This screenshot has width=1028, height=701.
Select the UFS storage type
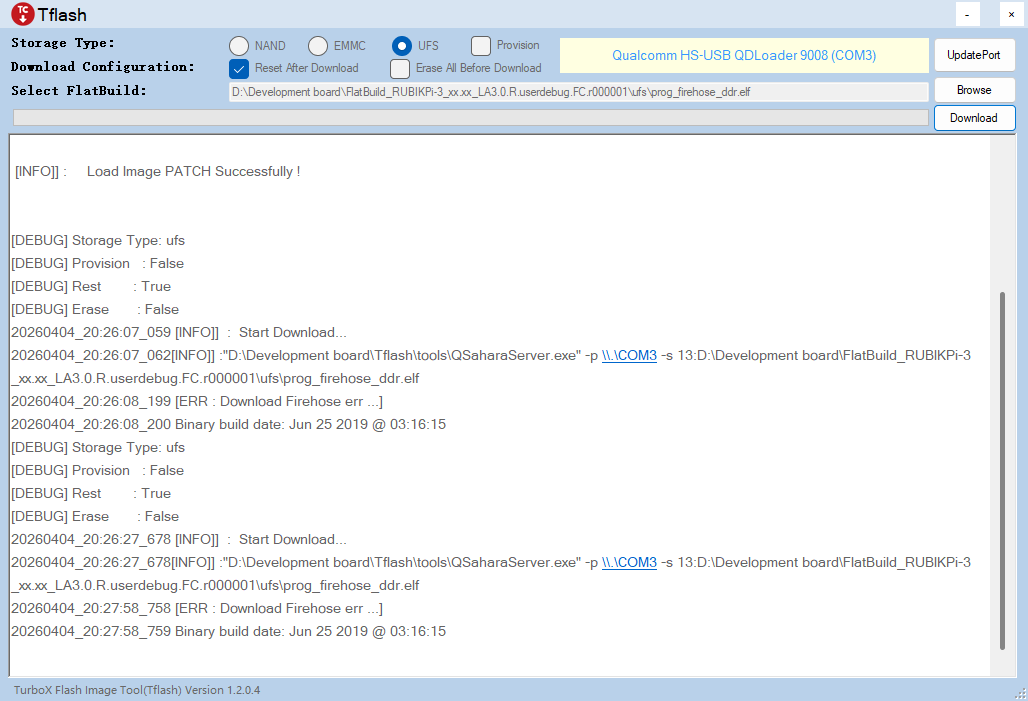402,46
